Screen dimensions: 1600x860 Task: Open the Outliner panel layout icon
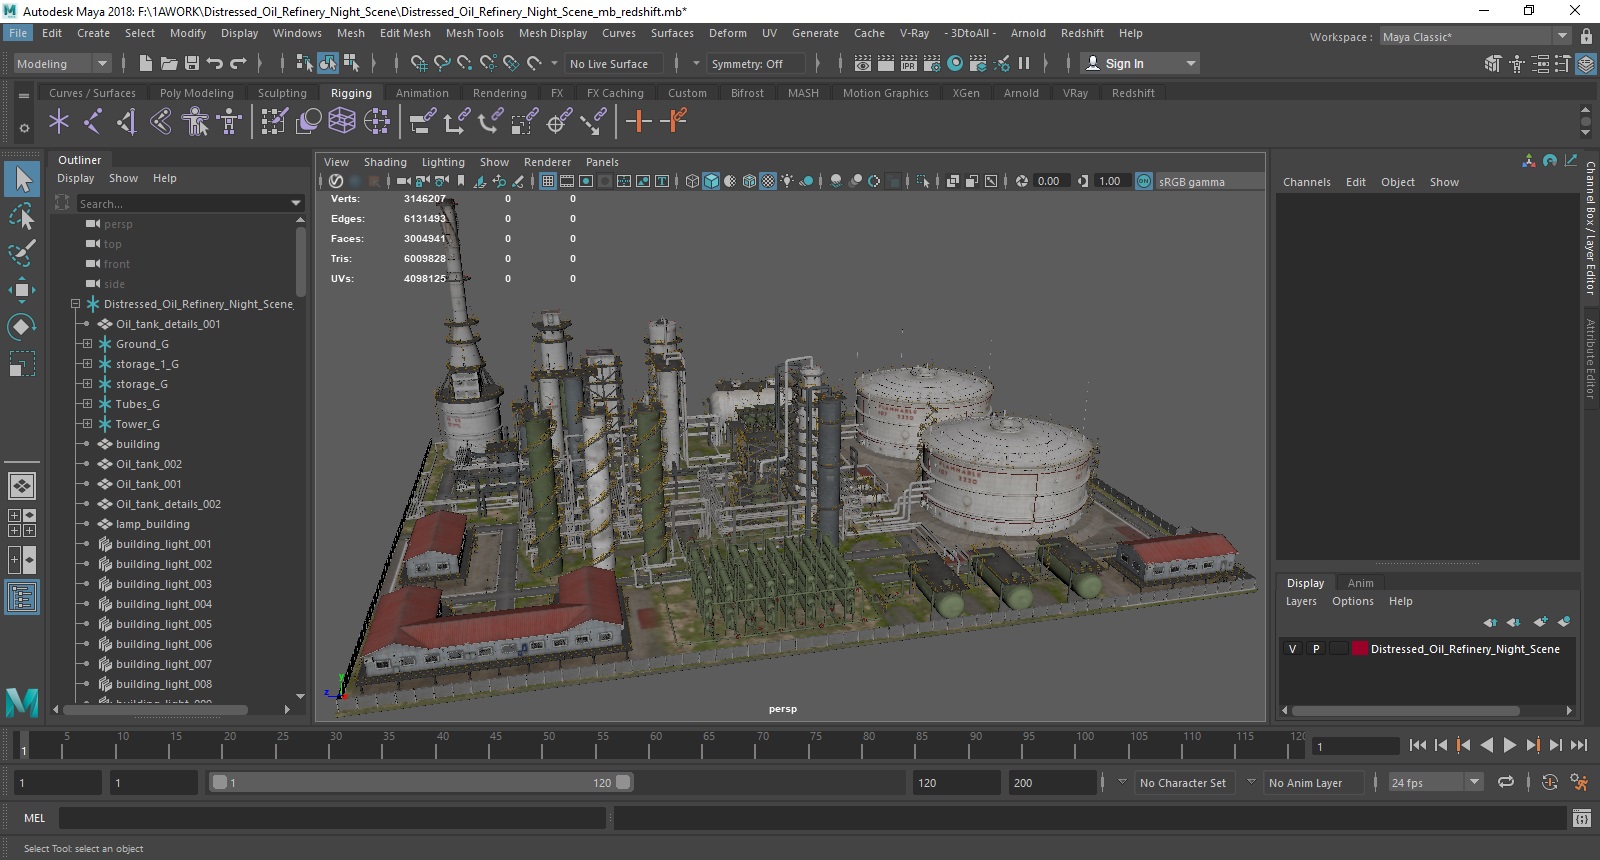(22, 598)
